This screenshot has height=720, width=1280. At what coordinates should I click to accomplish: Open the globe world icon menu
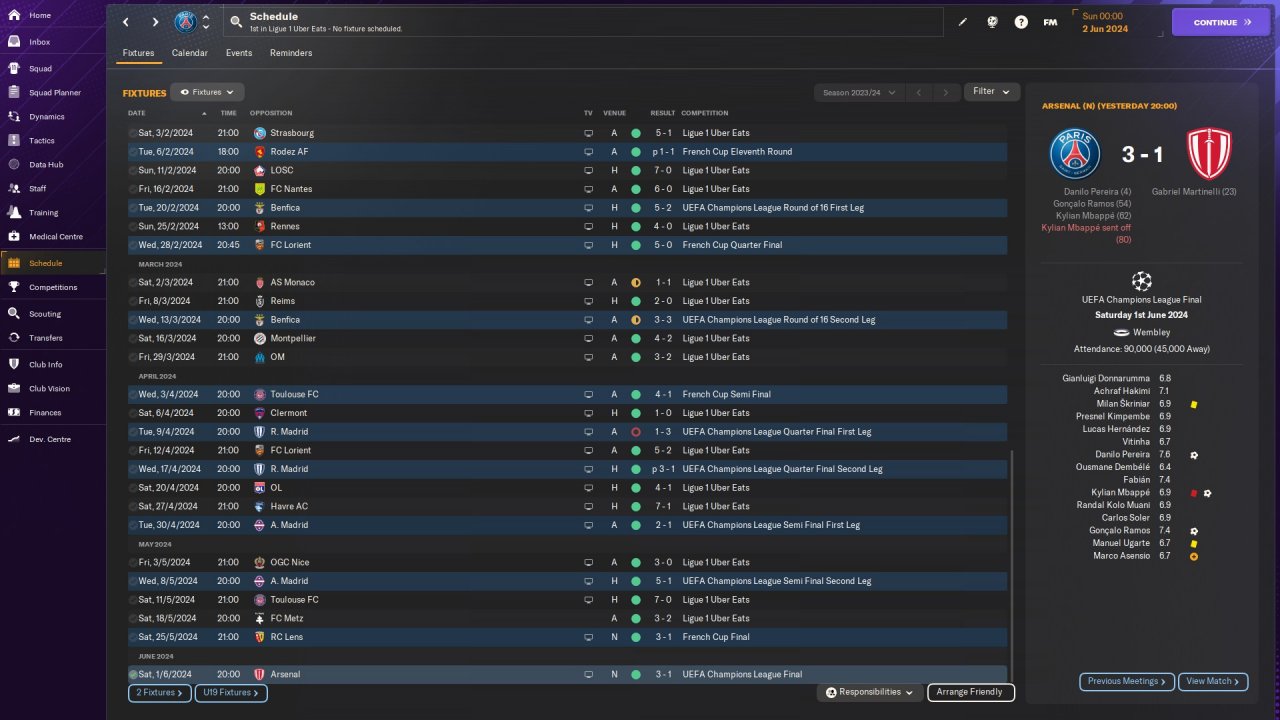tap(992, 22)
